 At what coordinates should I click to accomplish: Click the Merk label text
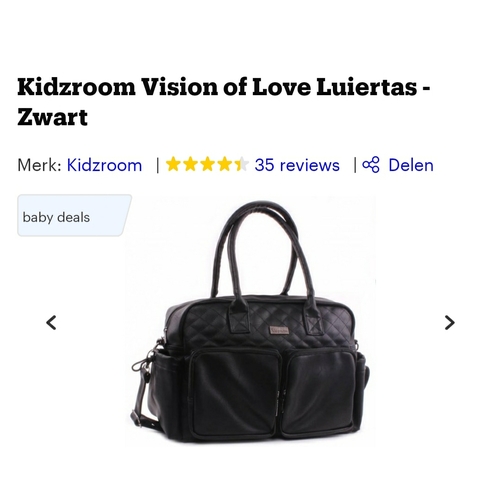(x=39, y=165)
